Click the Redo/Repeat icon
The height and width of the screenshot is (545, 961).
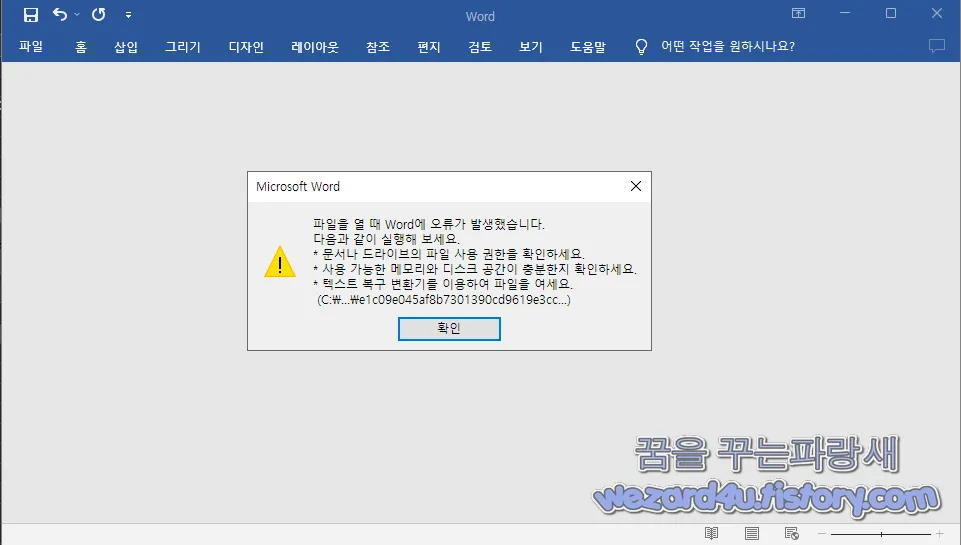pyautogui.click(x=99, y=14)
